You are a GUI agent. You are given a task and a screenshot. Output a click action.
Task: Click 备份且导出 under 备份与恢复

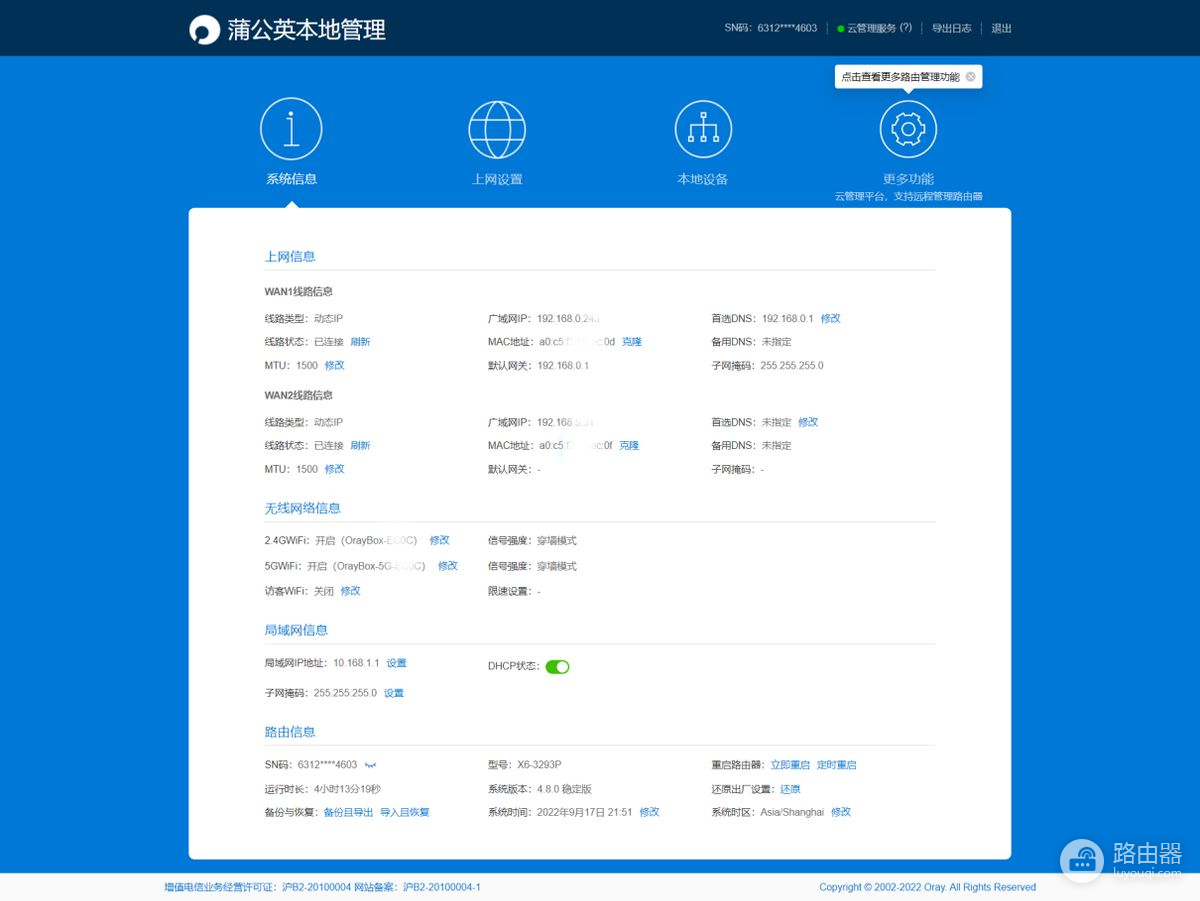(348, 812)
